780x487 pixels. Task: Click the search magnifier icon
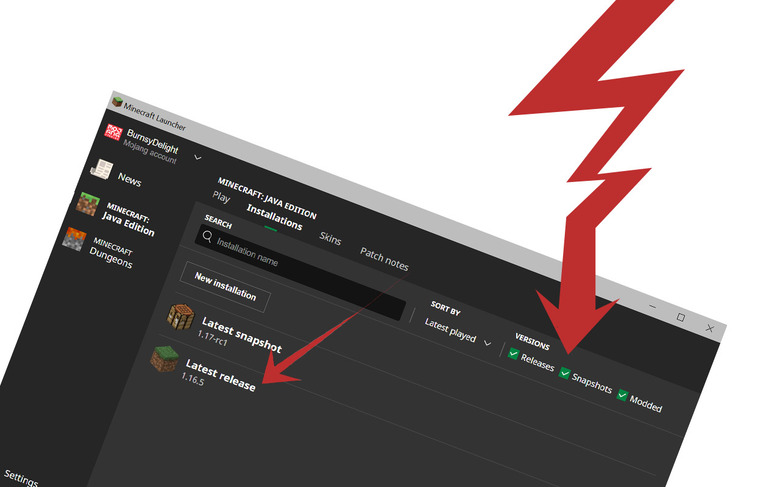tap(207, 236)
